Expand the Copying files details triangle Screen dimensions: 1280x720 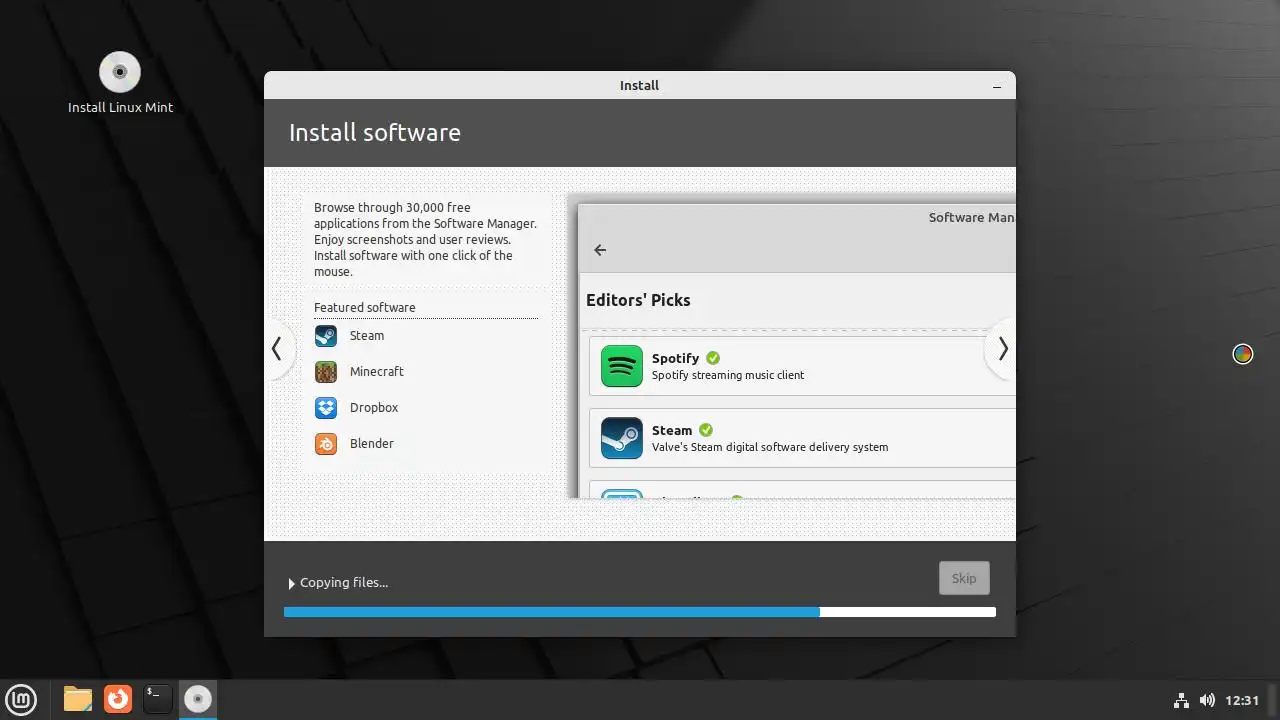click(292, 583)
